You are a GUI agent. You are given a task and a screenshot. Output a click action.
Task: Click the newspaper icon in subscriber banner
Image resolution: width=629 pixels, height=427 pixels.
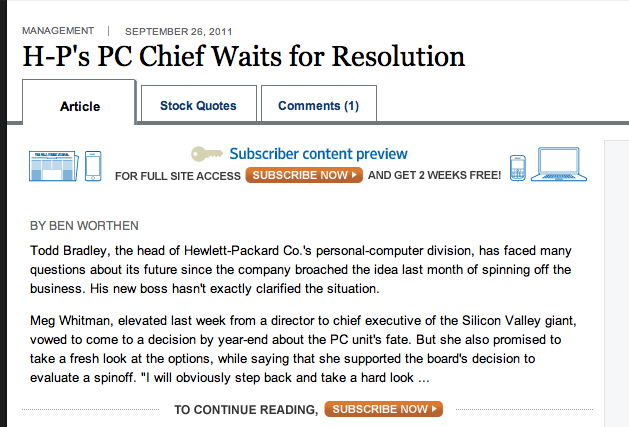pyautogui.click(x=54, y=166)
